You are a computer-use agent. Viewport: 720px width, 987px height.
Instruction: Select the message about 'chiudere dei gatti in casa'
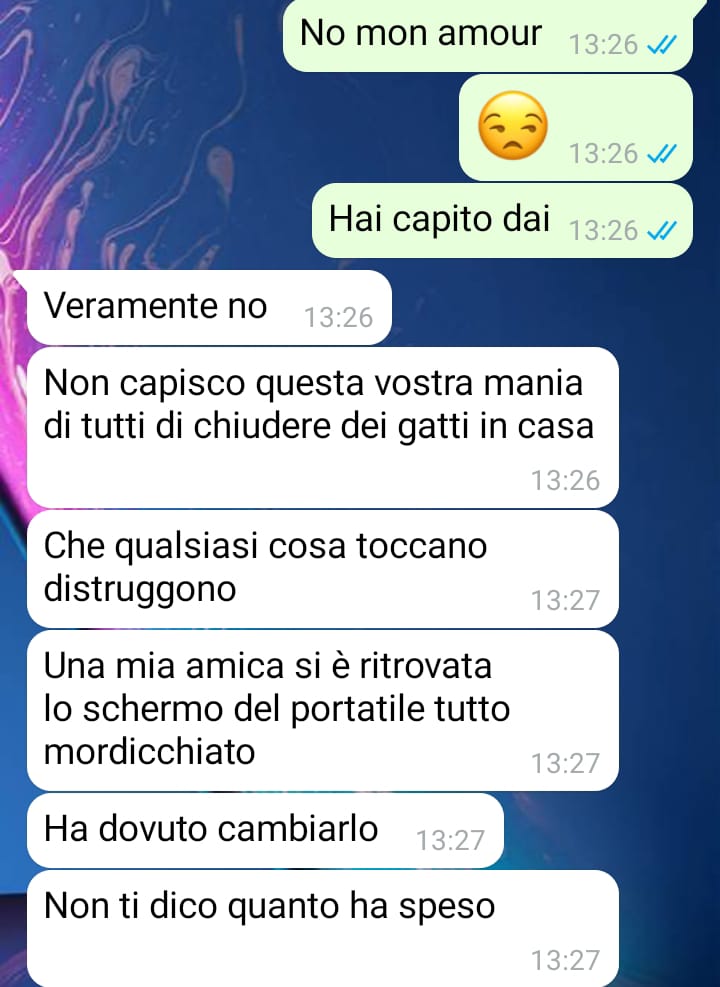[322, 427]
